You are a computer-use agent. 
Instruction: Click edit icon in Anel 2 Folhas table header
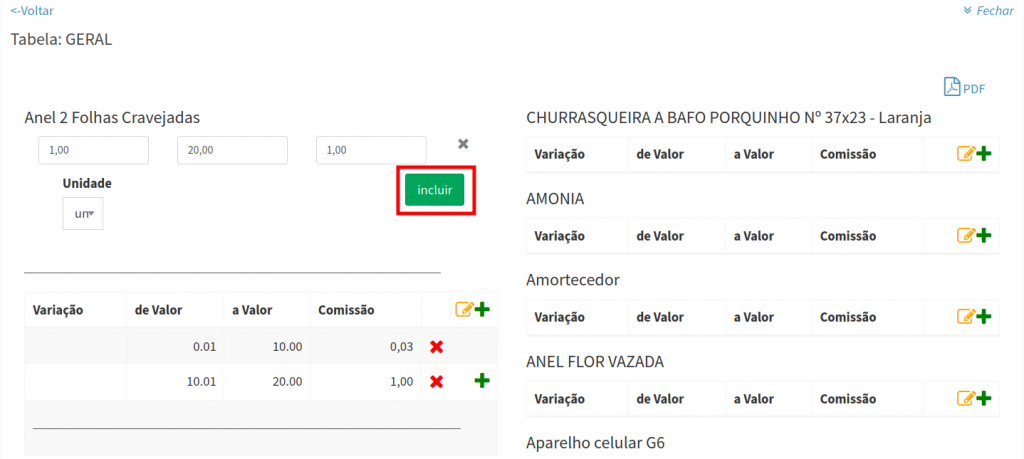point(464,310)
